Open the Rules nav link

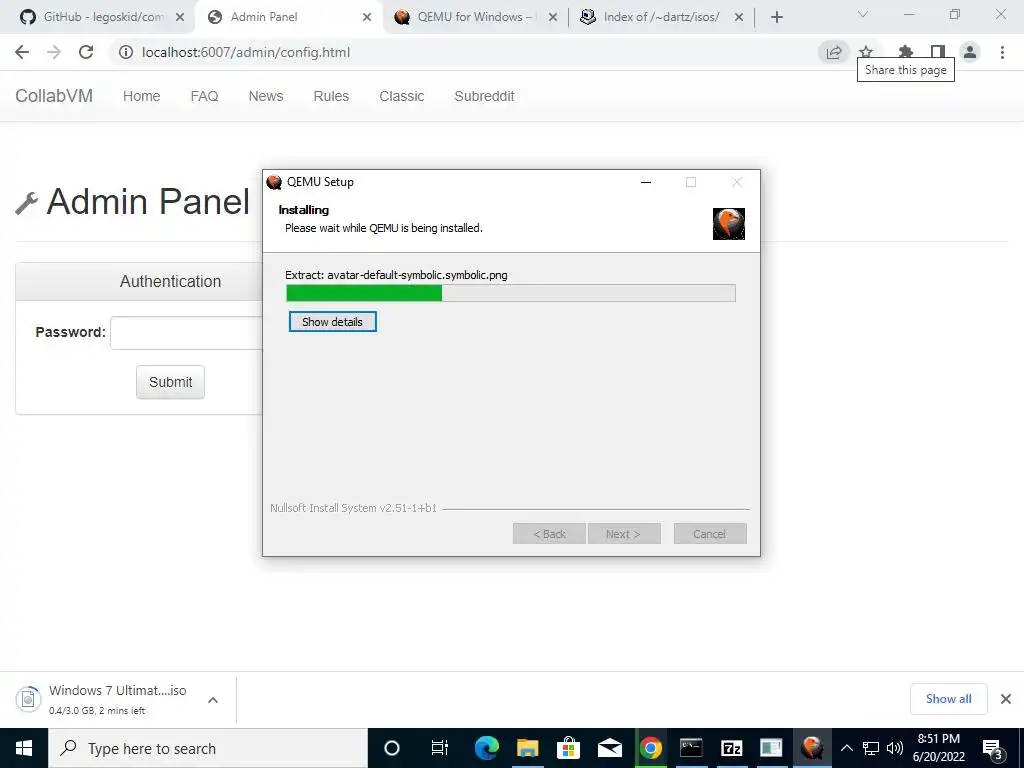coord(331,96)
